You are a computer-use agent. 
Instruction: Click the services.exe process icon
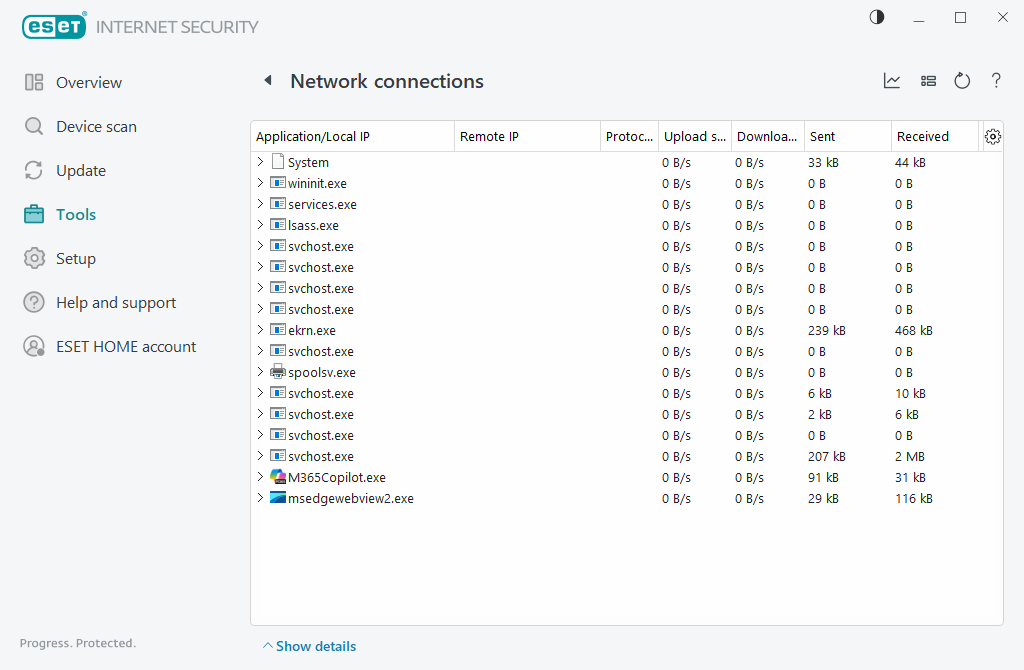tap(278, 204)
